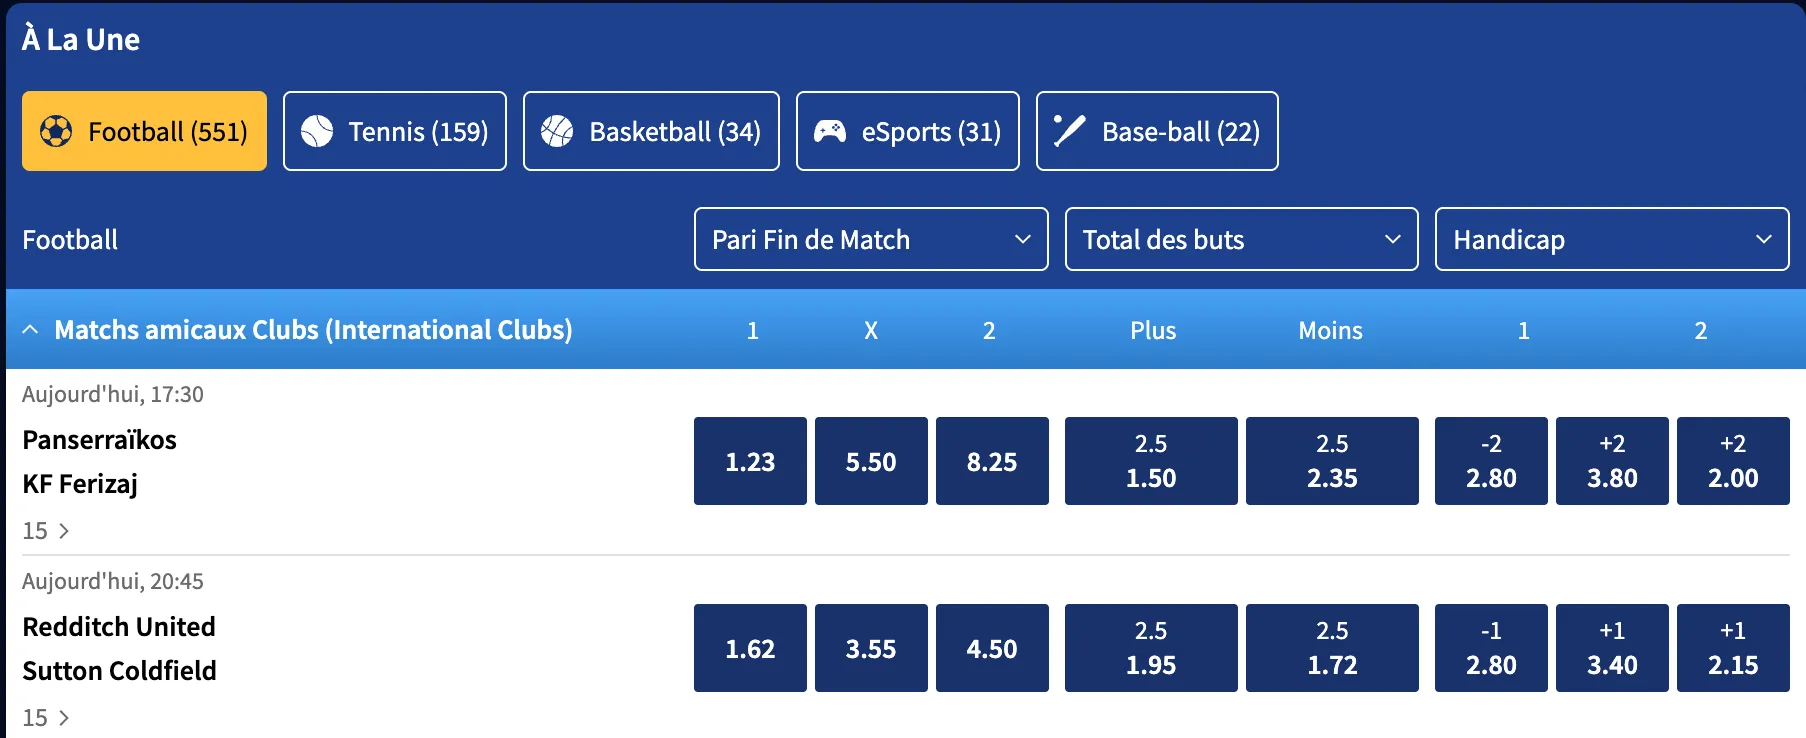Screen dimensions: 1806x738
Task: Open more markets arrow for Redditch United match
Action: click(64, 718)
